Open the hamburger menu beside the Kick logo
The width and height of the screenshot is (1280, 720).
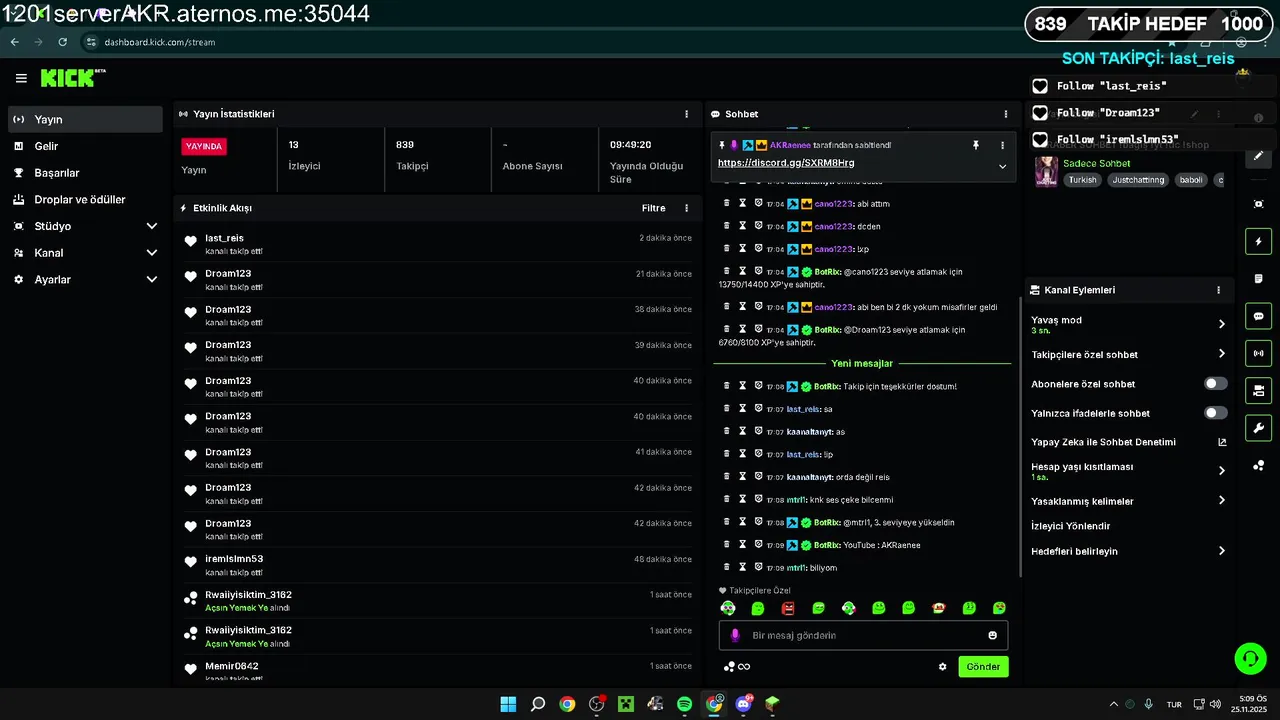pyautogui.click(x=21, y=78)
